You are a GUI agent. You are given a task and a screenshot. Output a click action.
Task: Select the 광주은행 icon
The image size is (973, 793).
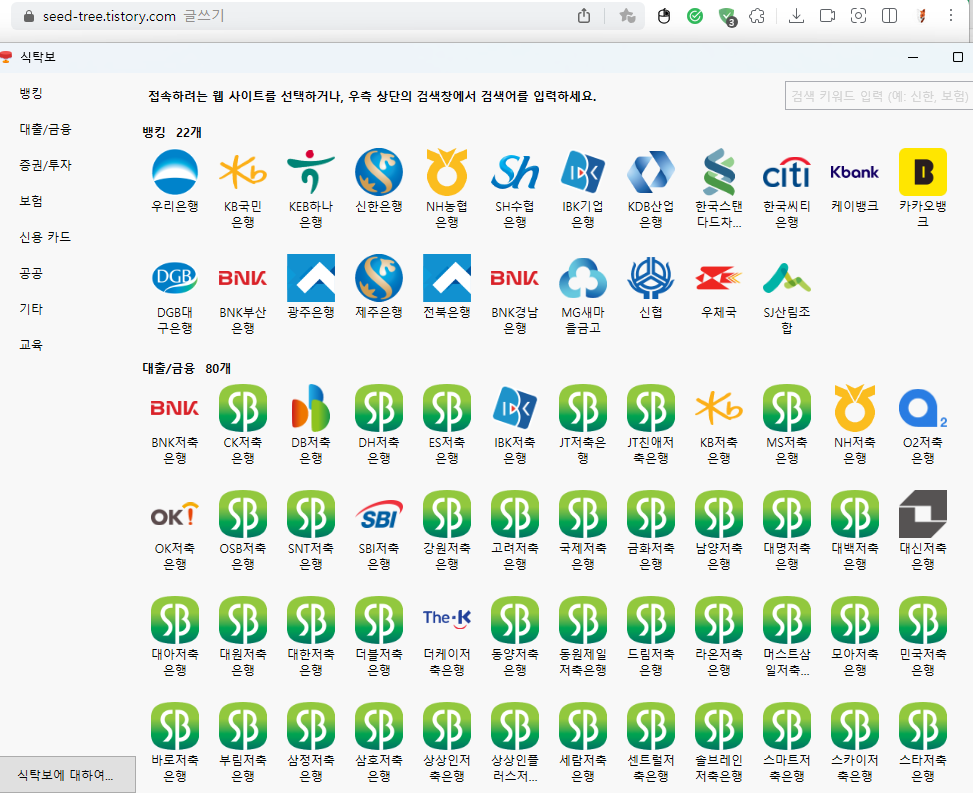pyautogui.click(x=311, y=278)
